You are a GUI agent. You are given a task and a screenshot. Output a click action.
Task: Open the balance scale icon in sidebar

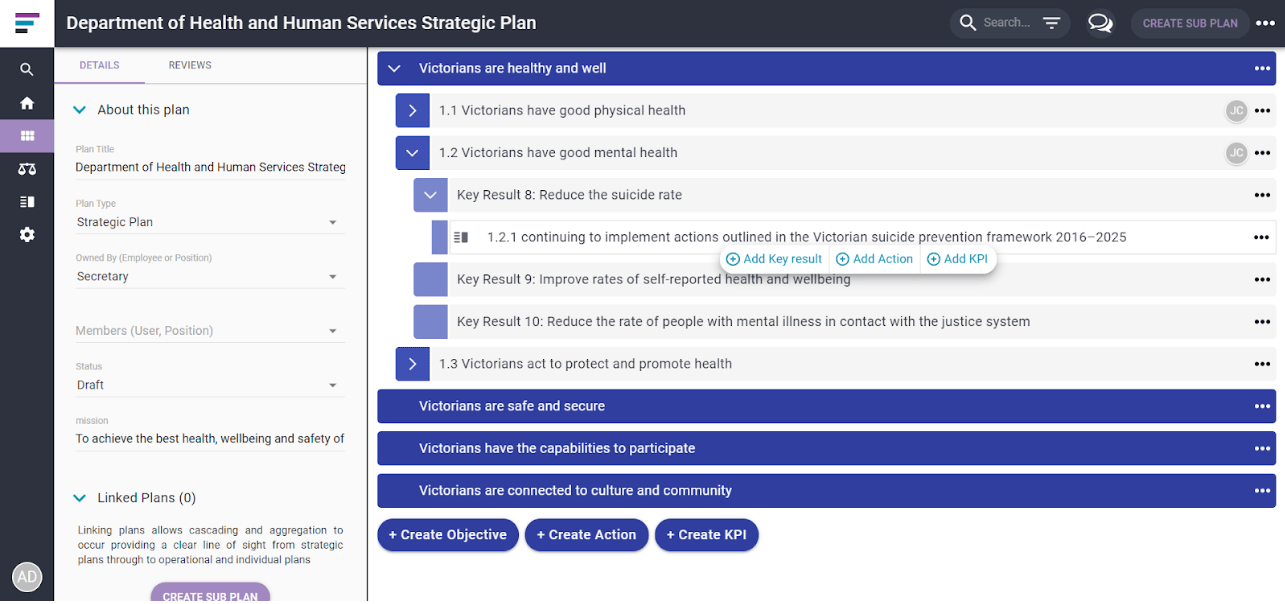(x=27, y=169)
